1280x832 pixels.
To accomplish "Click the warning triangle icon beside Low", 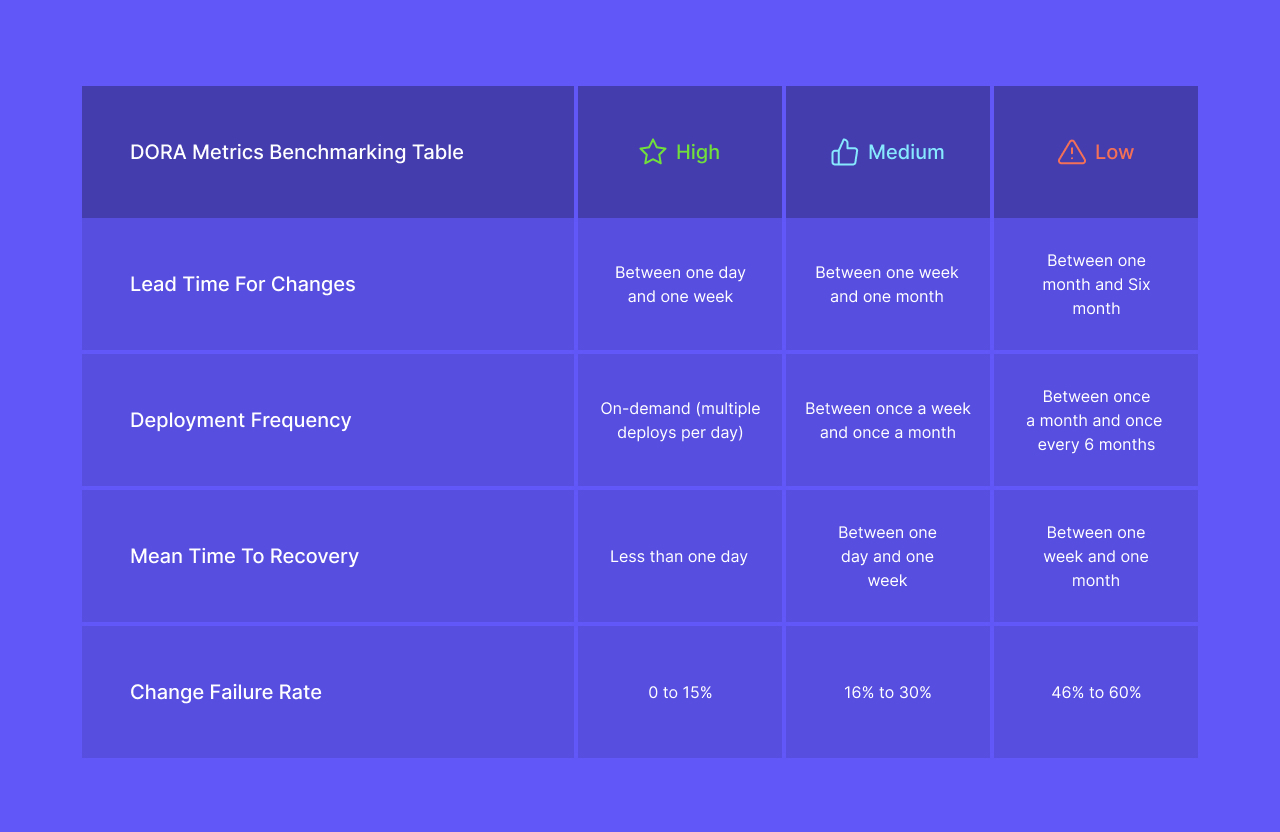I will coord(1071,152).
